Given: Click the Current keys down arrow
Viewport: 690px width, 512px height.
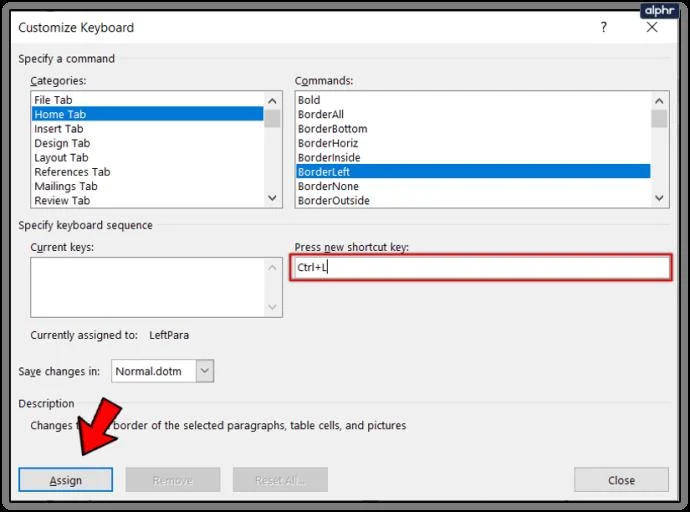Looking at the screenshot, I should pos(272,307).
